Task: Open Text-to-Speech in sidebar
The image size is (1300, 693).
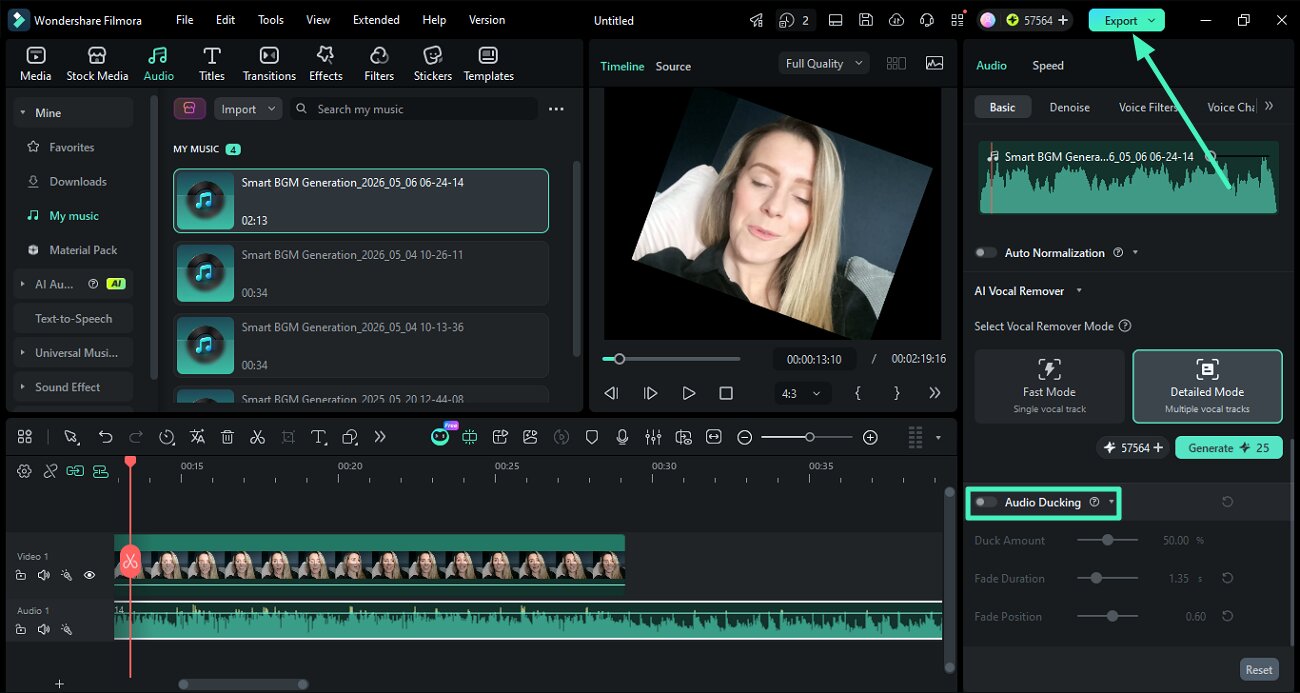Action: (x=74, y=318)
